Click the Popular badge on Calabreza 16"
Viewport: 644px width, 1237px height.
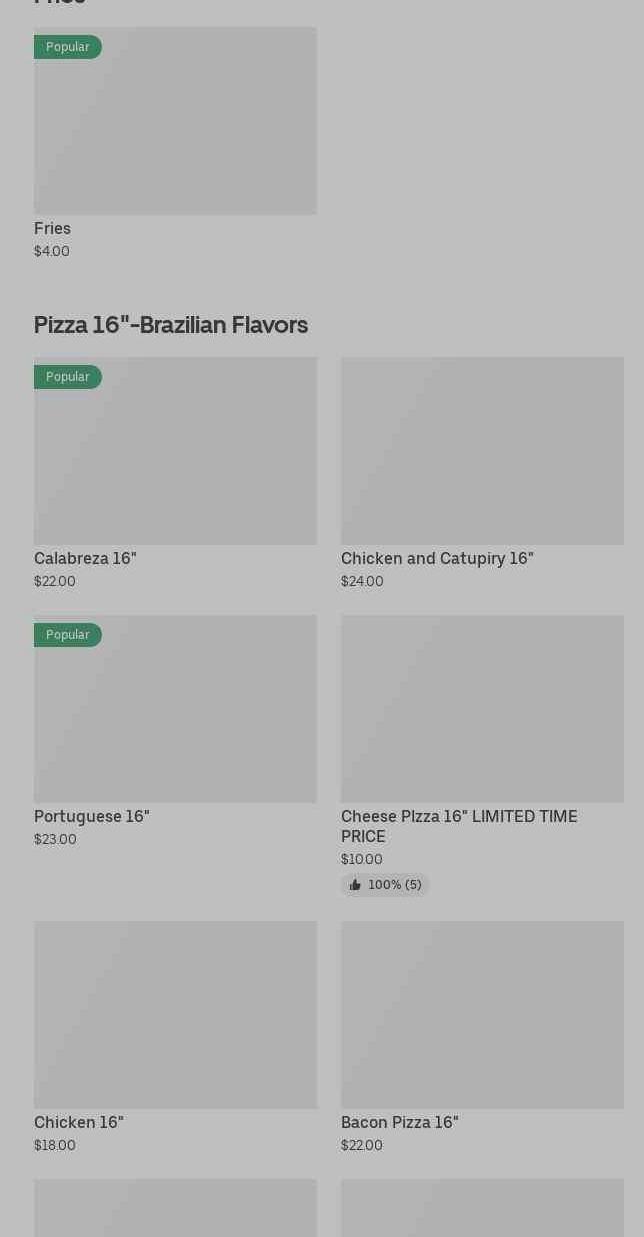click(x=67, y=377)
